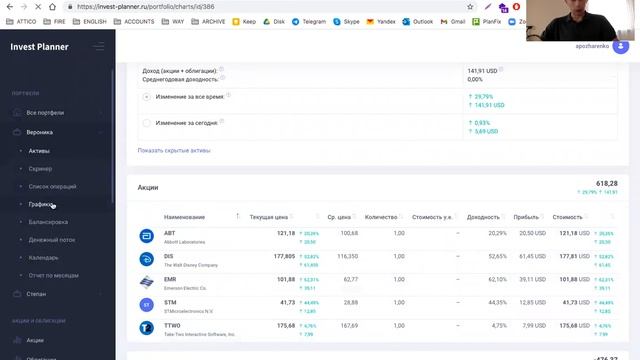
Task: Sort table by Прибыль column
Action: click(x=526, y=217)
